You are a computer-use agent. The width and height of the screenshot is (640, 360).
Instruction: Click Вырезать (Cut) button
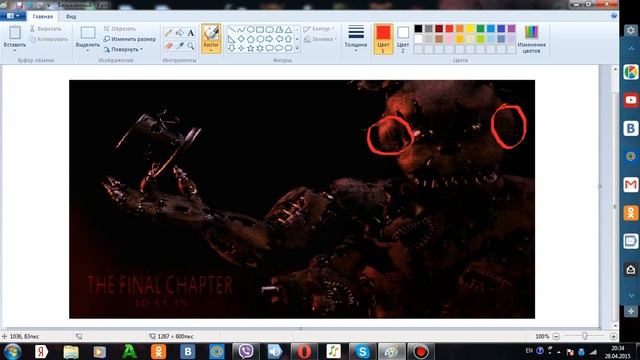[46, 29]
